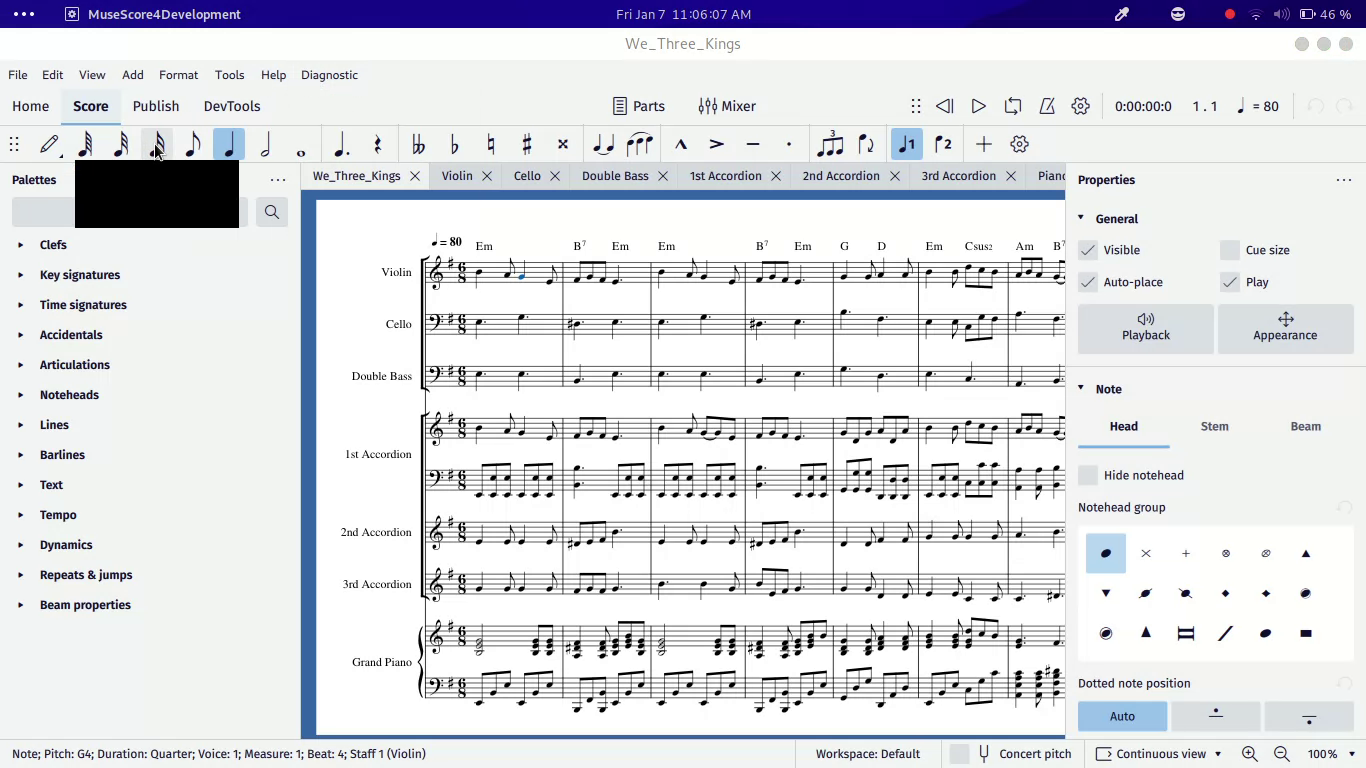The height and width of the screenshot is (768, 1366).
Task: Expand the Noteheads palette
Action: pyautogui.click(x=20, y=395)
